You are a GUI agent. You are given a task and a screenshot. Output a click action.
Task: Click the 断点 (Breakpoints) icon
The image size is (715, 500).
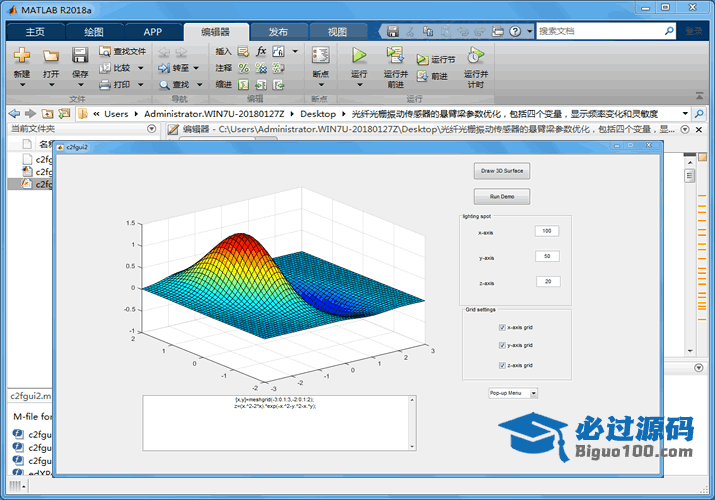(321, 55)
